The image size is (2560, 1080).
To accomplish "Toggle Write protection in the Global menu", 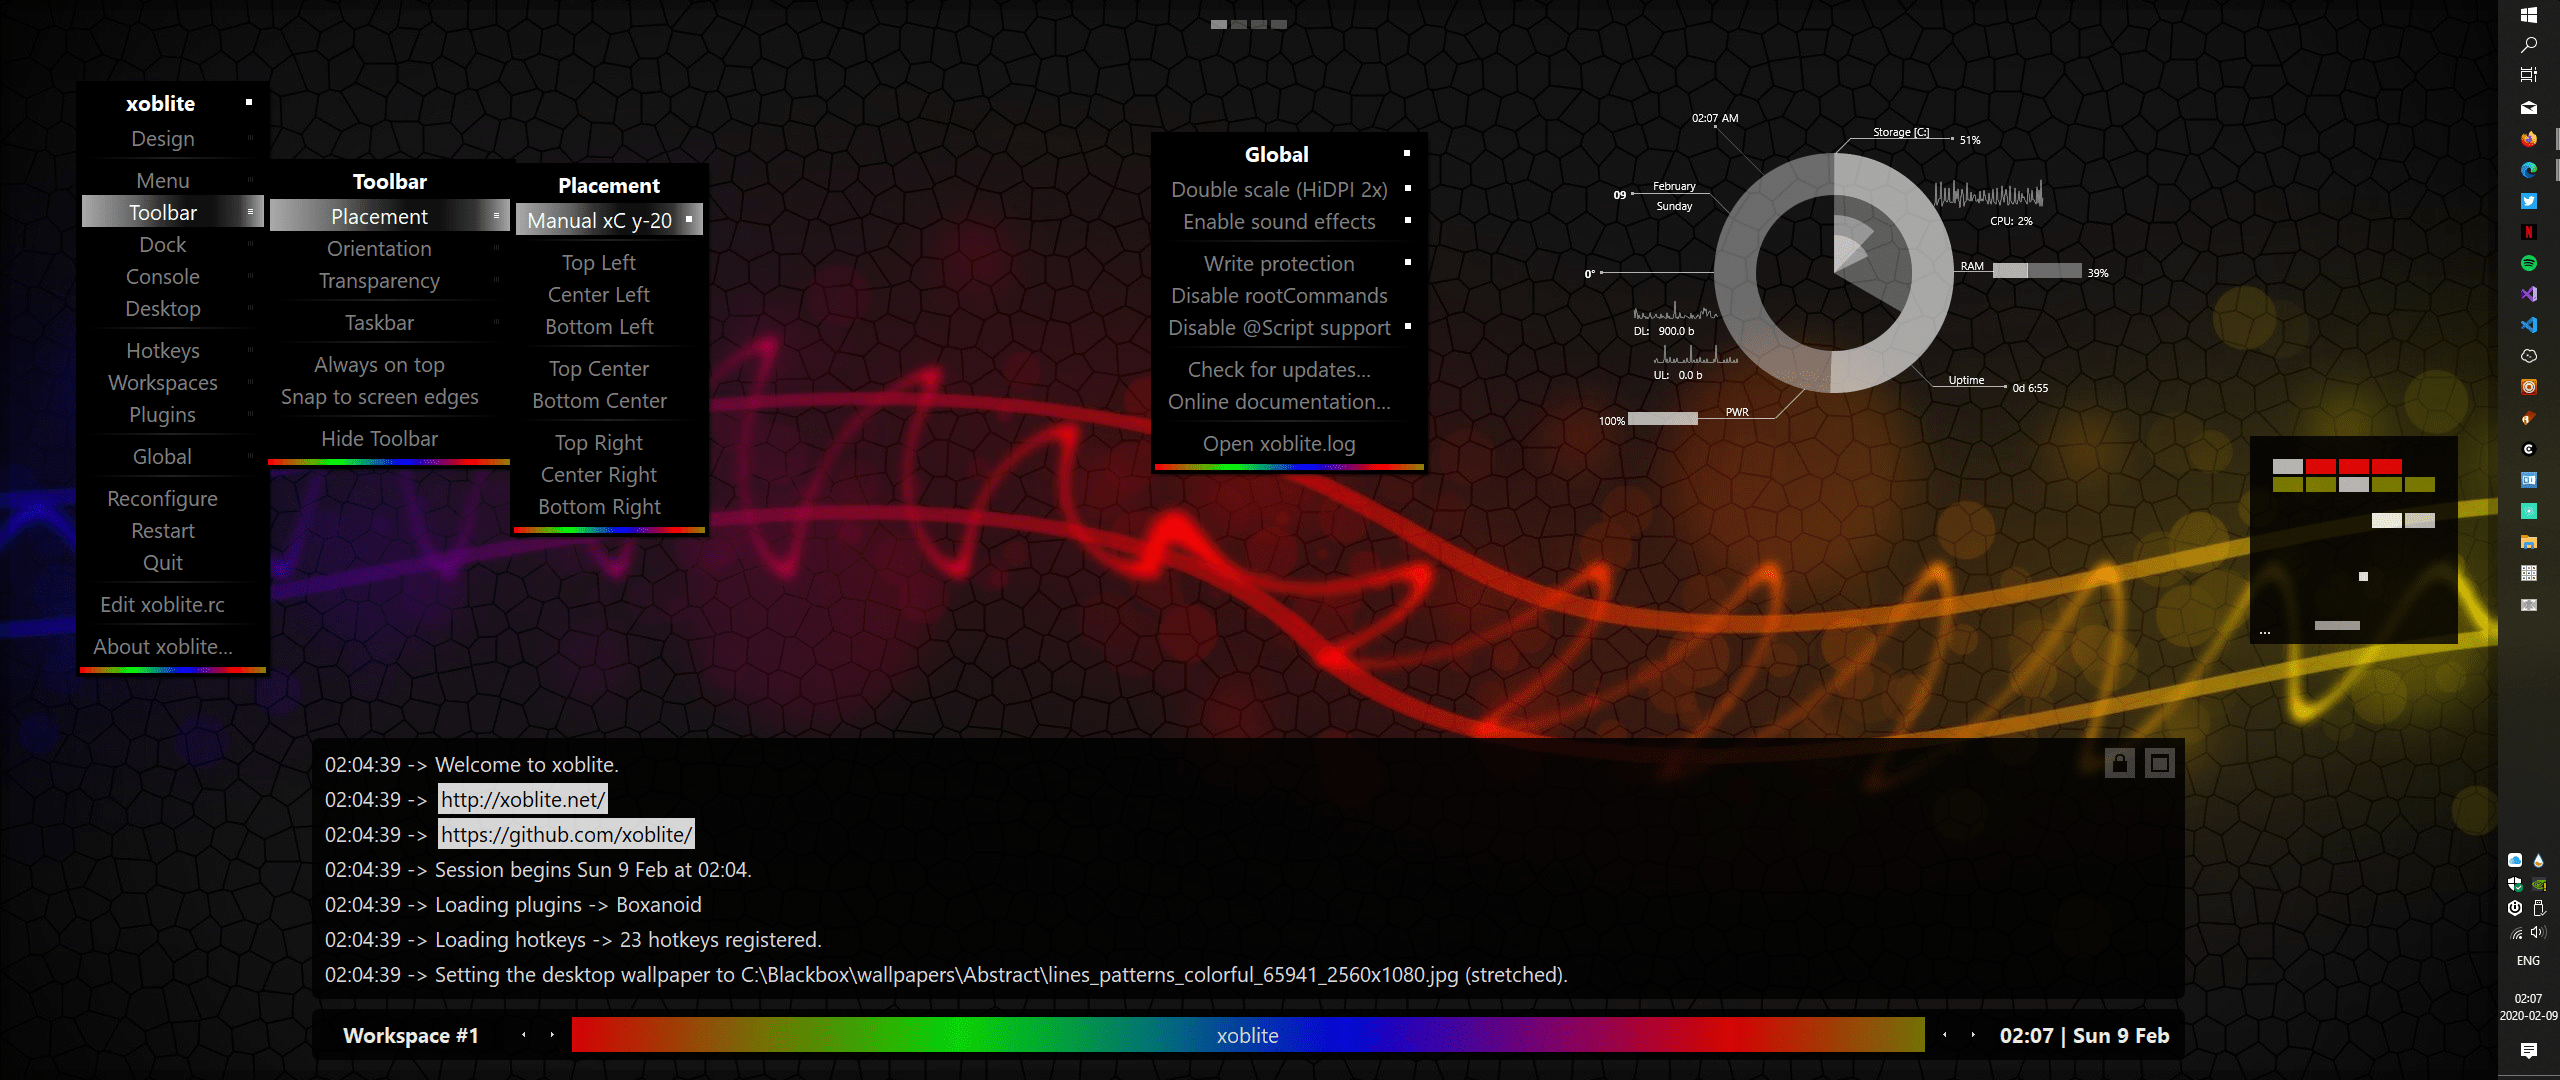I will [1279, 263].
